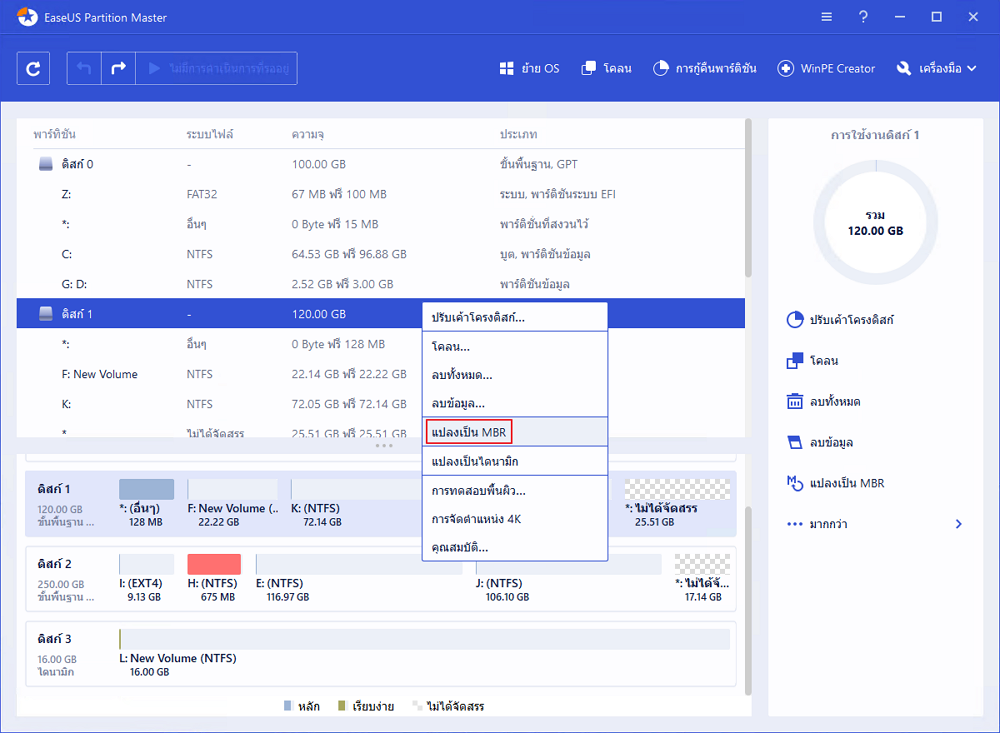Click the EaseUS Partition Master logo
The image size is (1000, 733).
tap(27, 17)
